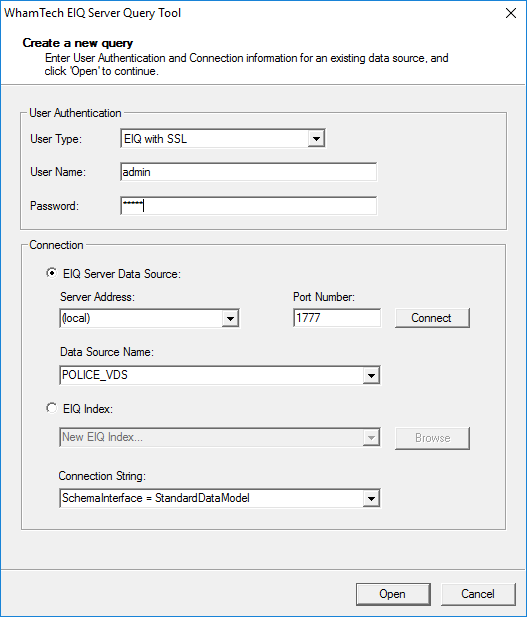Click the New EIQ Index dropdown arrow
527x617 pixels.
(x=371, y=438)
